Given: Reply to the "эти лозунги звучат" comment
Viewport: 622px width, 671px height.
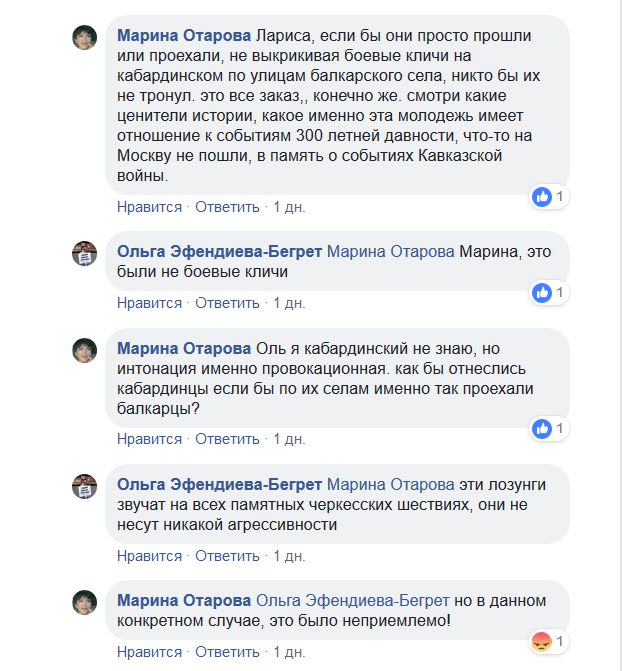Looking at the screenshot, I should coord(227,555).
